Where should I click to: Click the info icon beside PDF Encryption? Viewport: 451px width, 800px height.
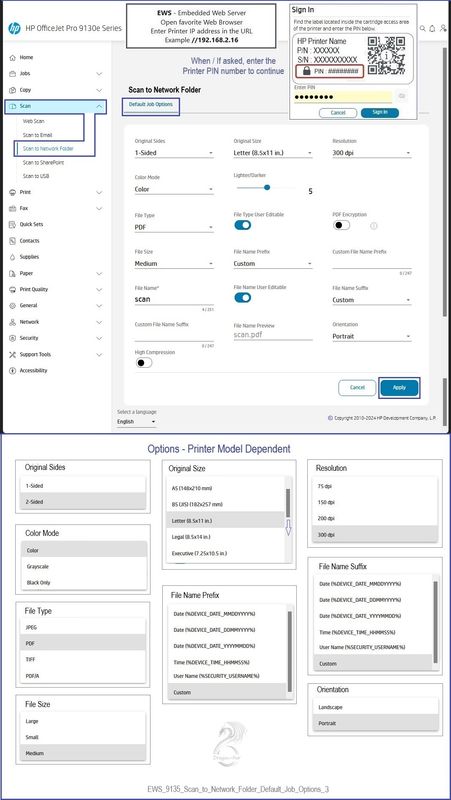(373, 226)
